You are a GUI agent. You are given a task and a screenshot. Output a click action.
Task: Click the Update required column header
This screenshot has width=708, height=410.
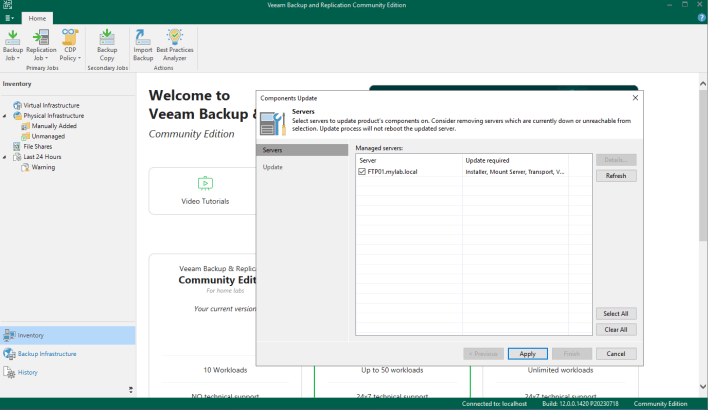(515, 160)
